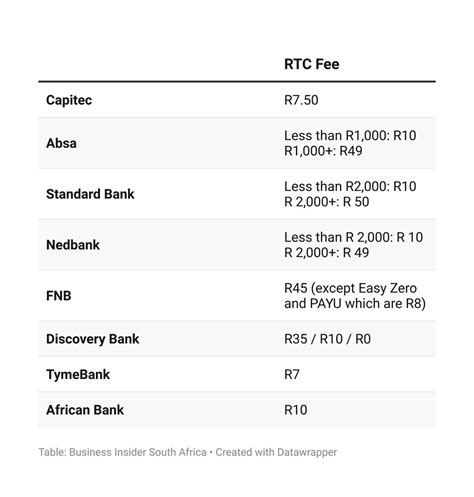Open the Created with Datawrapper link
Screen dimensions: 474x497
point(276,452)
